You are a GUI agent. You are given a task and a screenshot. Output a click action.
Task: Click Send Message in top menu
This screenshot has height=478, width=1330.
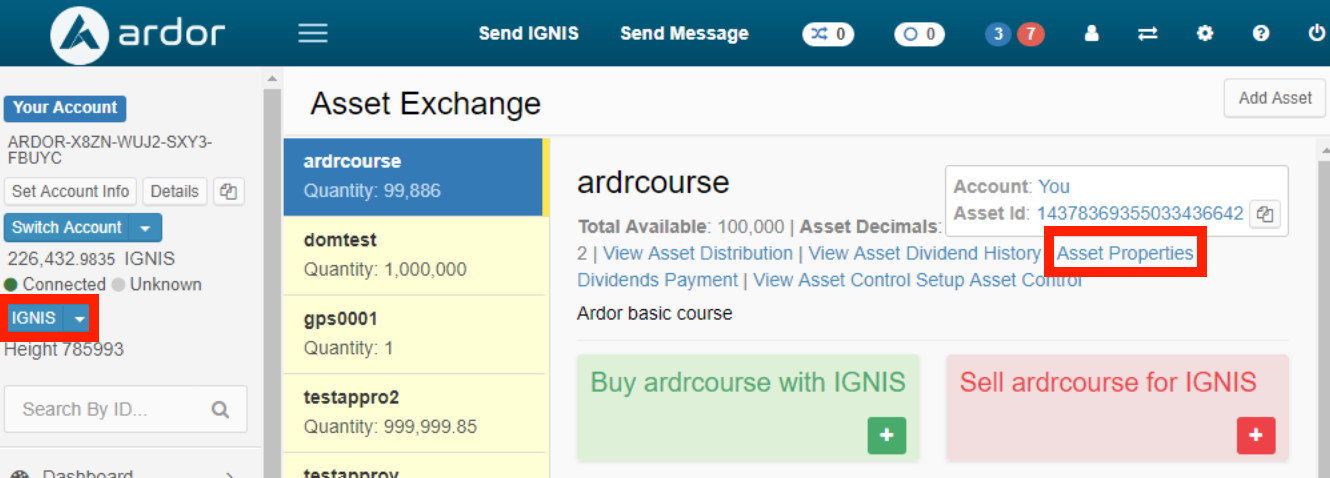684,34
